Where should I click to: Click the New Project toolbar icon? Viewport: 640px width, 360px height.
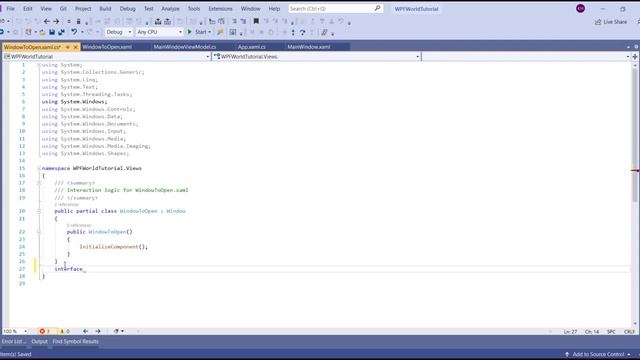point(28,32)
